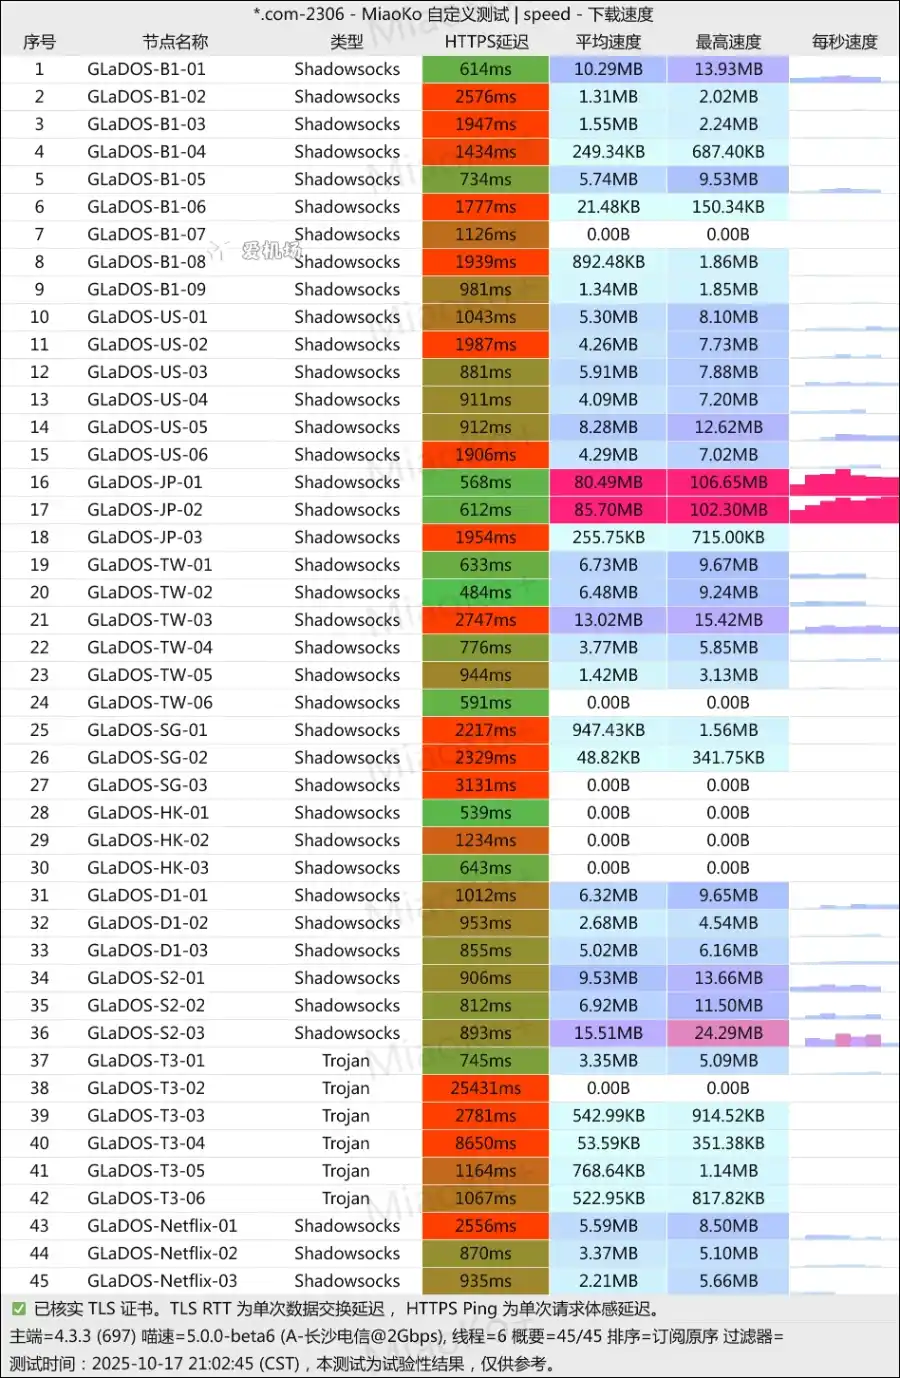The height and width of the screenshot is (1378, 900).
Task: Select the 平均速度 column header
Action: [608, 42]
